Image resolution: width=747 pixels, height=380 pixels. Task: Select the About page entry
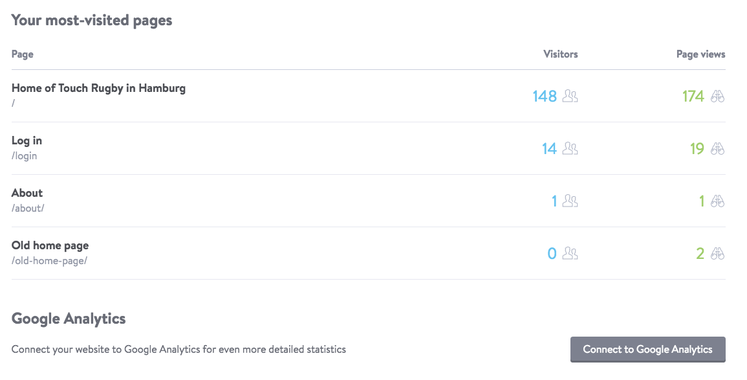(27, 193)
